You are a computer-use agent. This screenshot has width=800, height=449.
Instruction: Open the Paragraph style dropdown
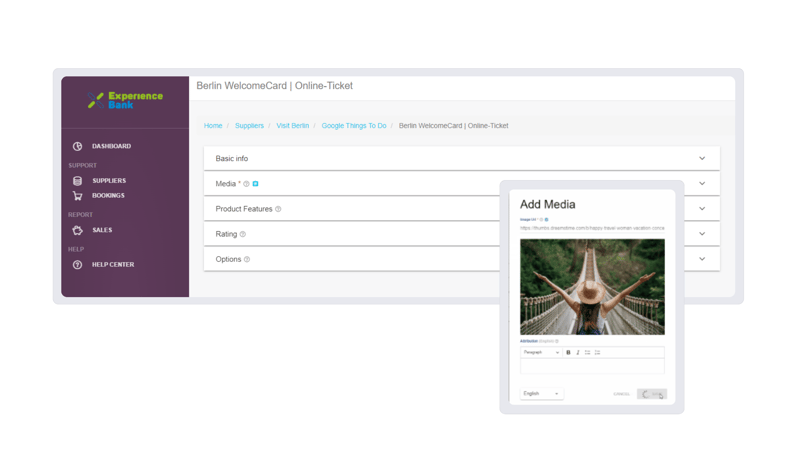click(541, 352)
